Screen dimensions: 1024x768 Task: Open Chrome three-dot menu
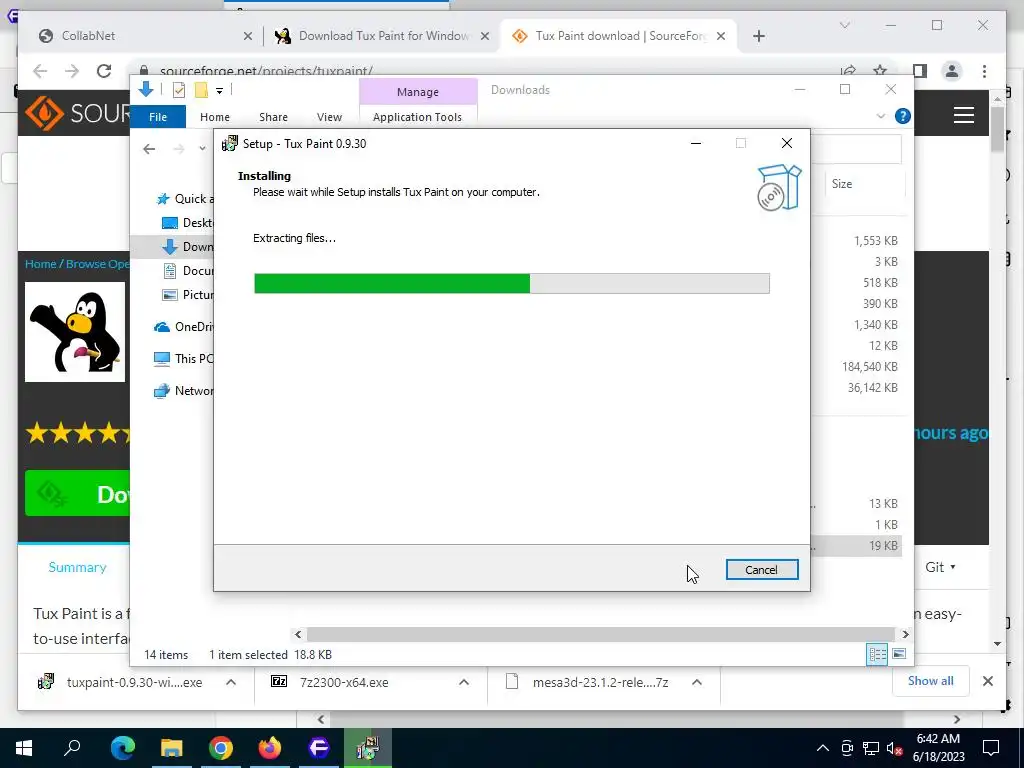click(x=984, y=71)
